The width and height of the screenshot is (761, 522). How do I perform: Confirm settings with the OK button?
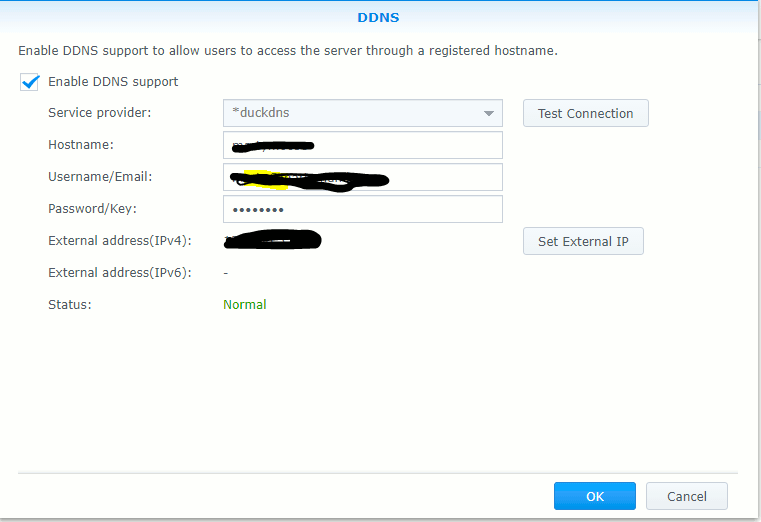click(595, 496)
